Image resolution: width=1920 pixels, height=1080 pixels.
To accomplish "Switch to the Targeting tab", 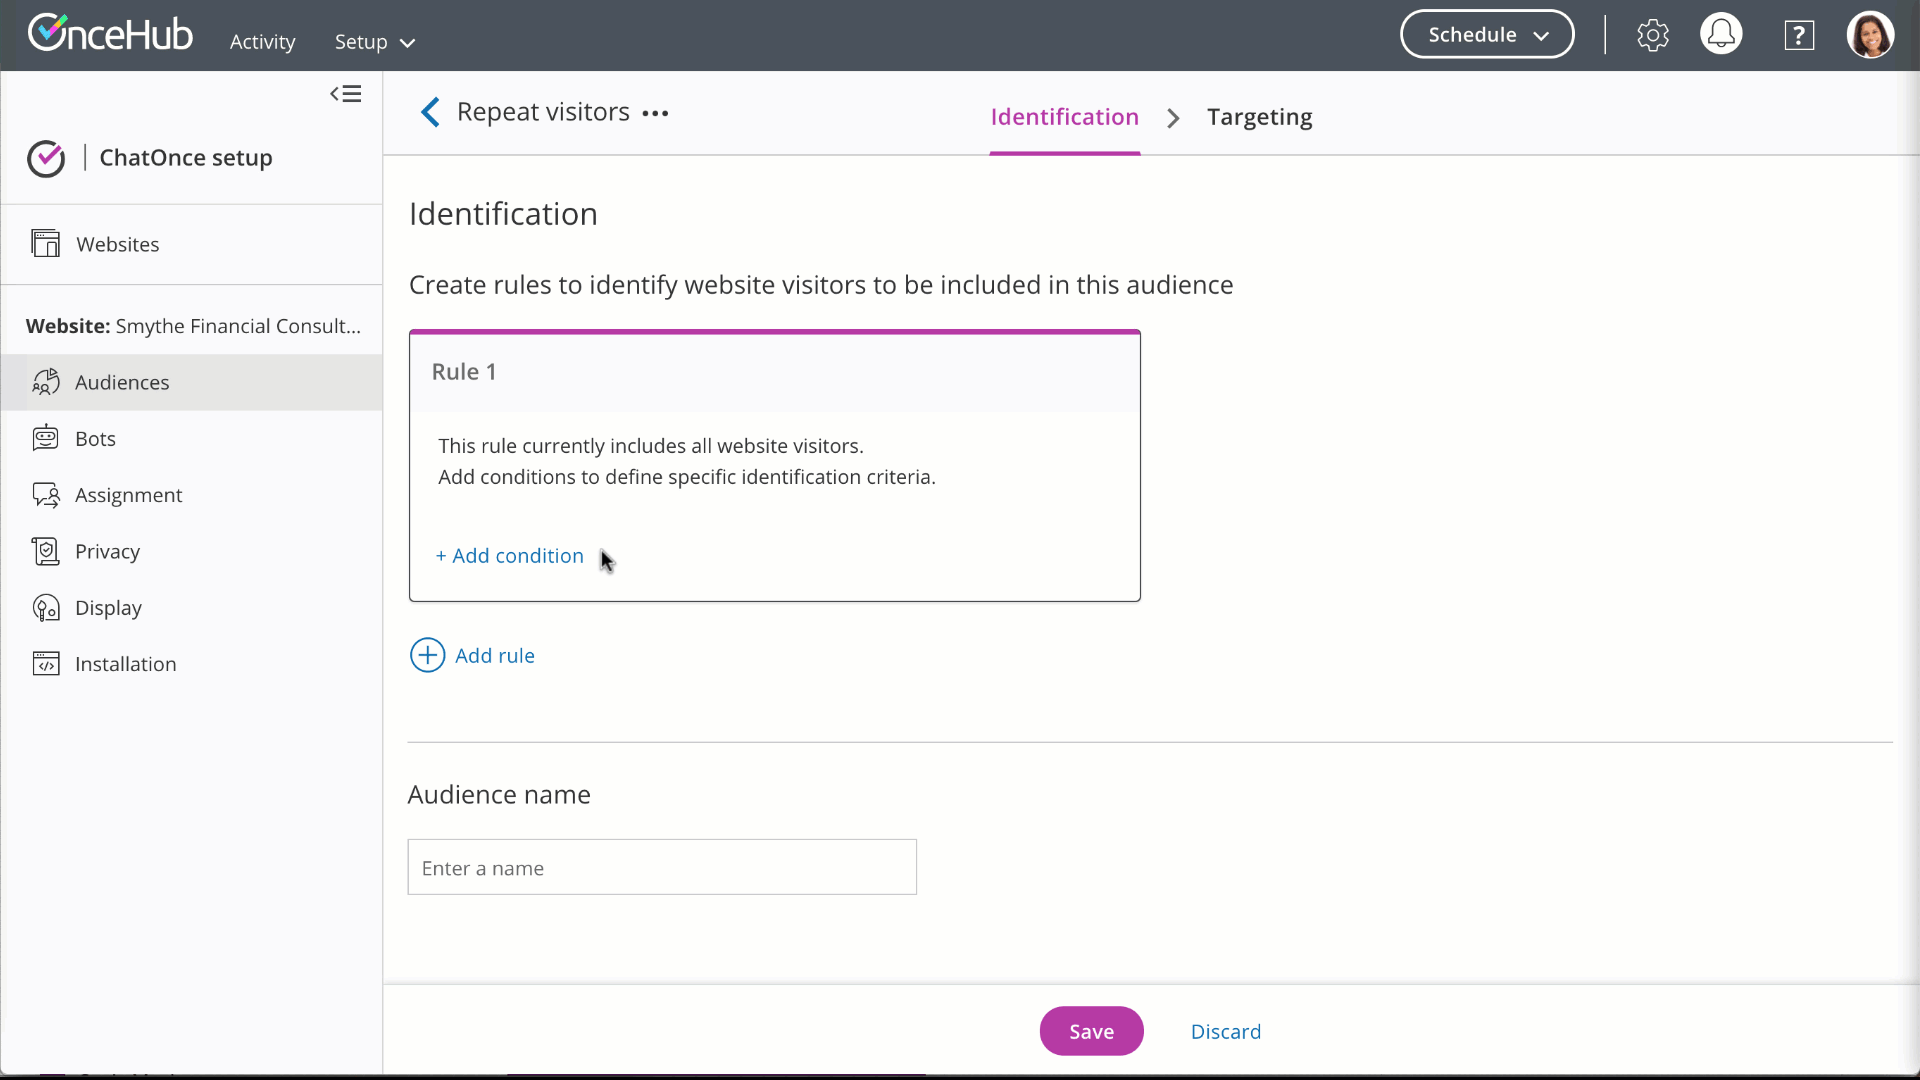I will tap(1259, 117).
